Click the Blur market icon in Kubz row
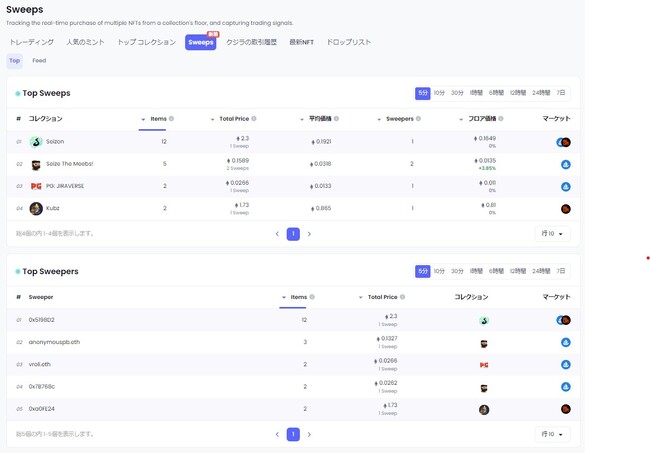The height and width of the screenshot is (453, 650). pos(565,209)
